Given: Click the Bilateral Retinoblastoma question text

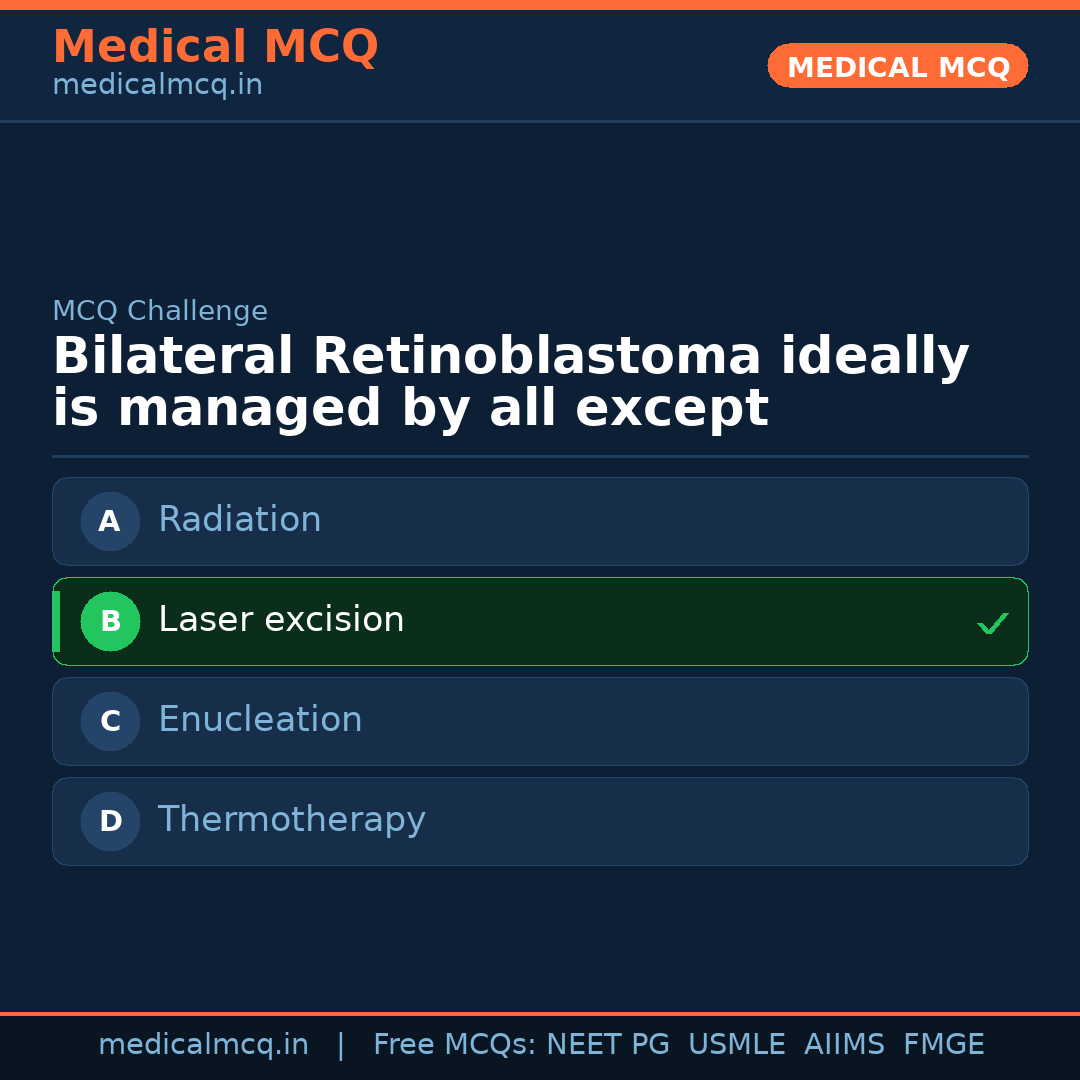Looking at the screenshot, I should pyautogui.click(x=510, y=383).
